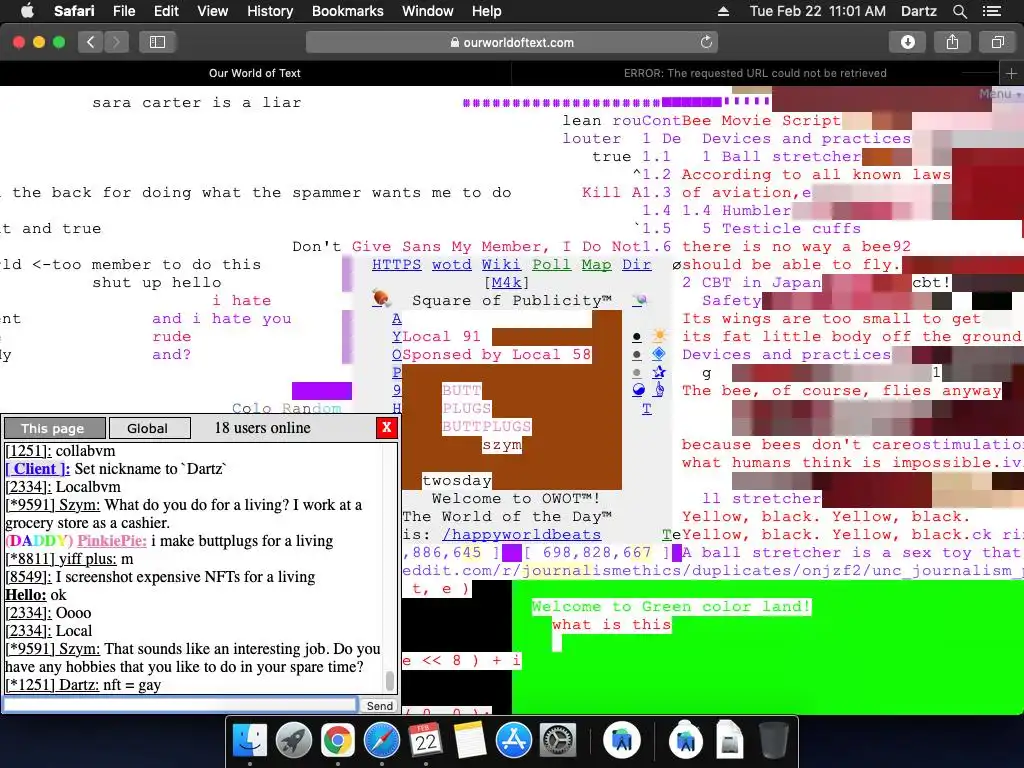The width and height of the screenshot is (1024, 768).
Task: Open Android Studio icon next to System Preferences
Action: (x=622, y=741)
